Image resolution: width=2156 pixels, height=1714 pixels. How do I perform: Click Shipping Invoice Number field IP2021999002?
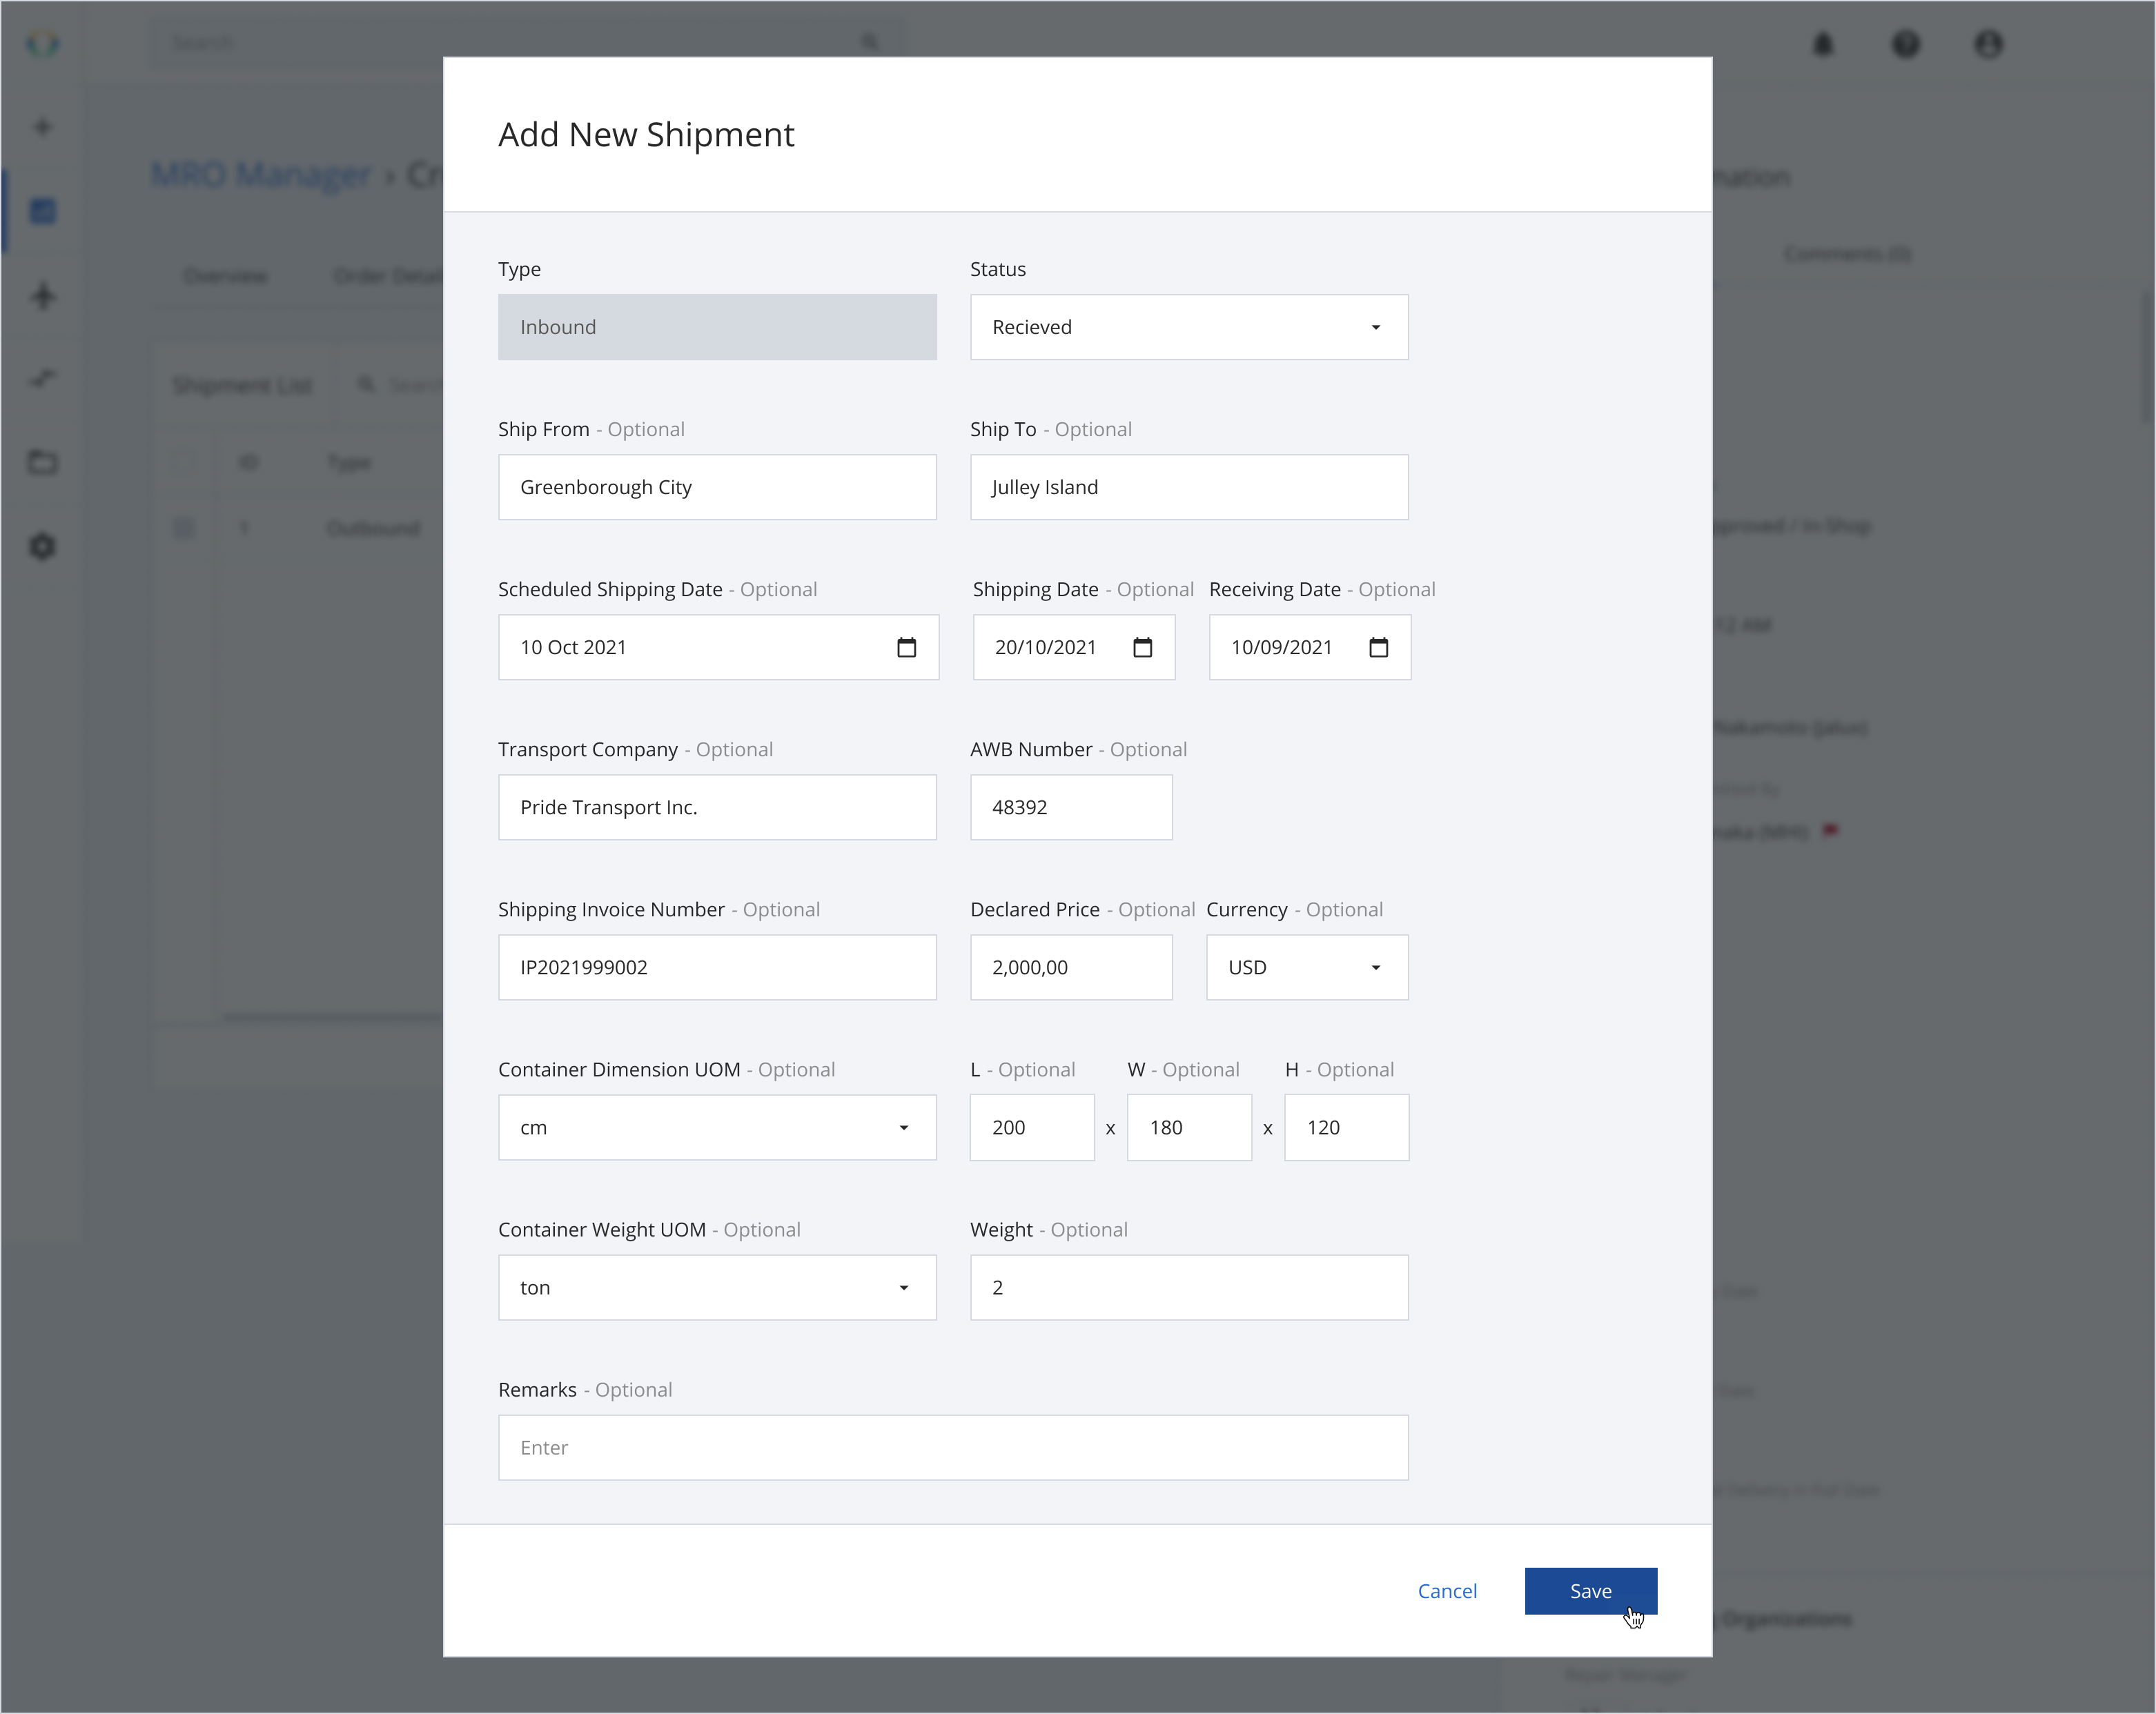(x=717, y=967)
